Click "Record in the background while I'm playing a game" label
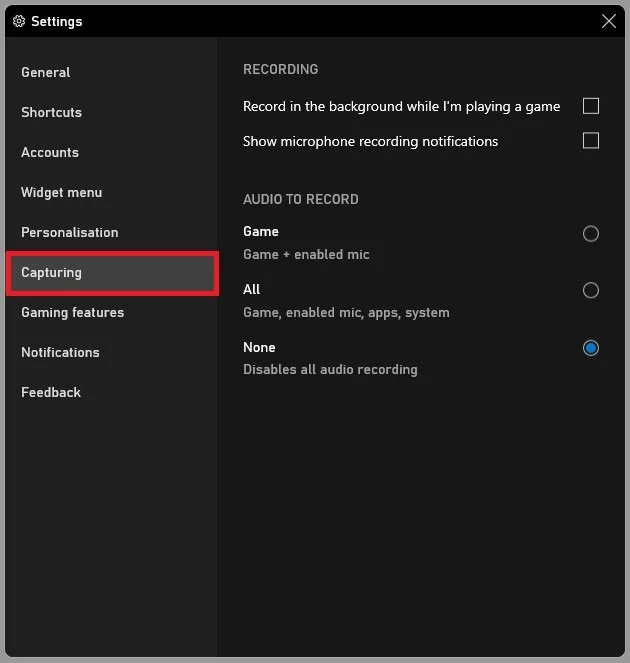 pos(402,107)
